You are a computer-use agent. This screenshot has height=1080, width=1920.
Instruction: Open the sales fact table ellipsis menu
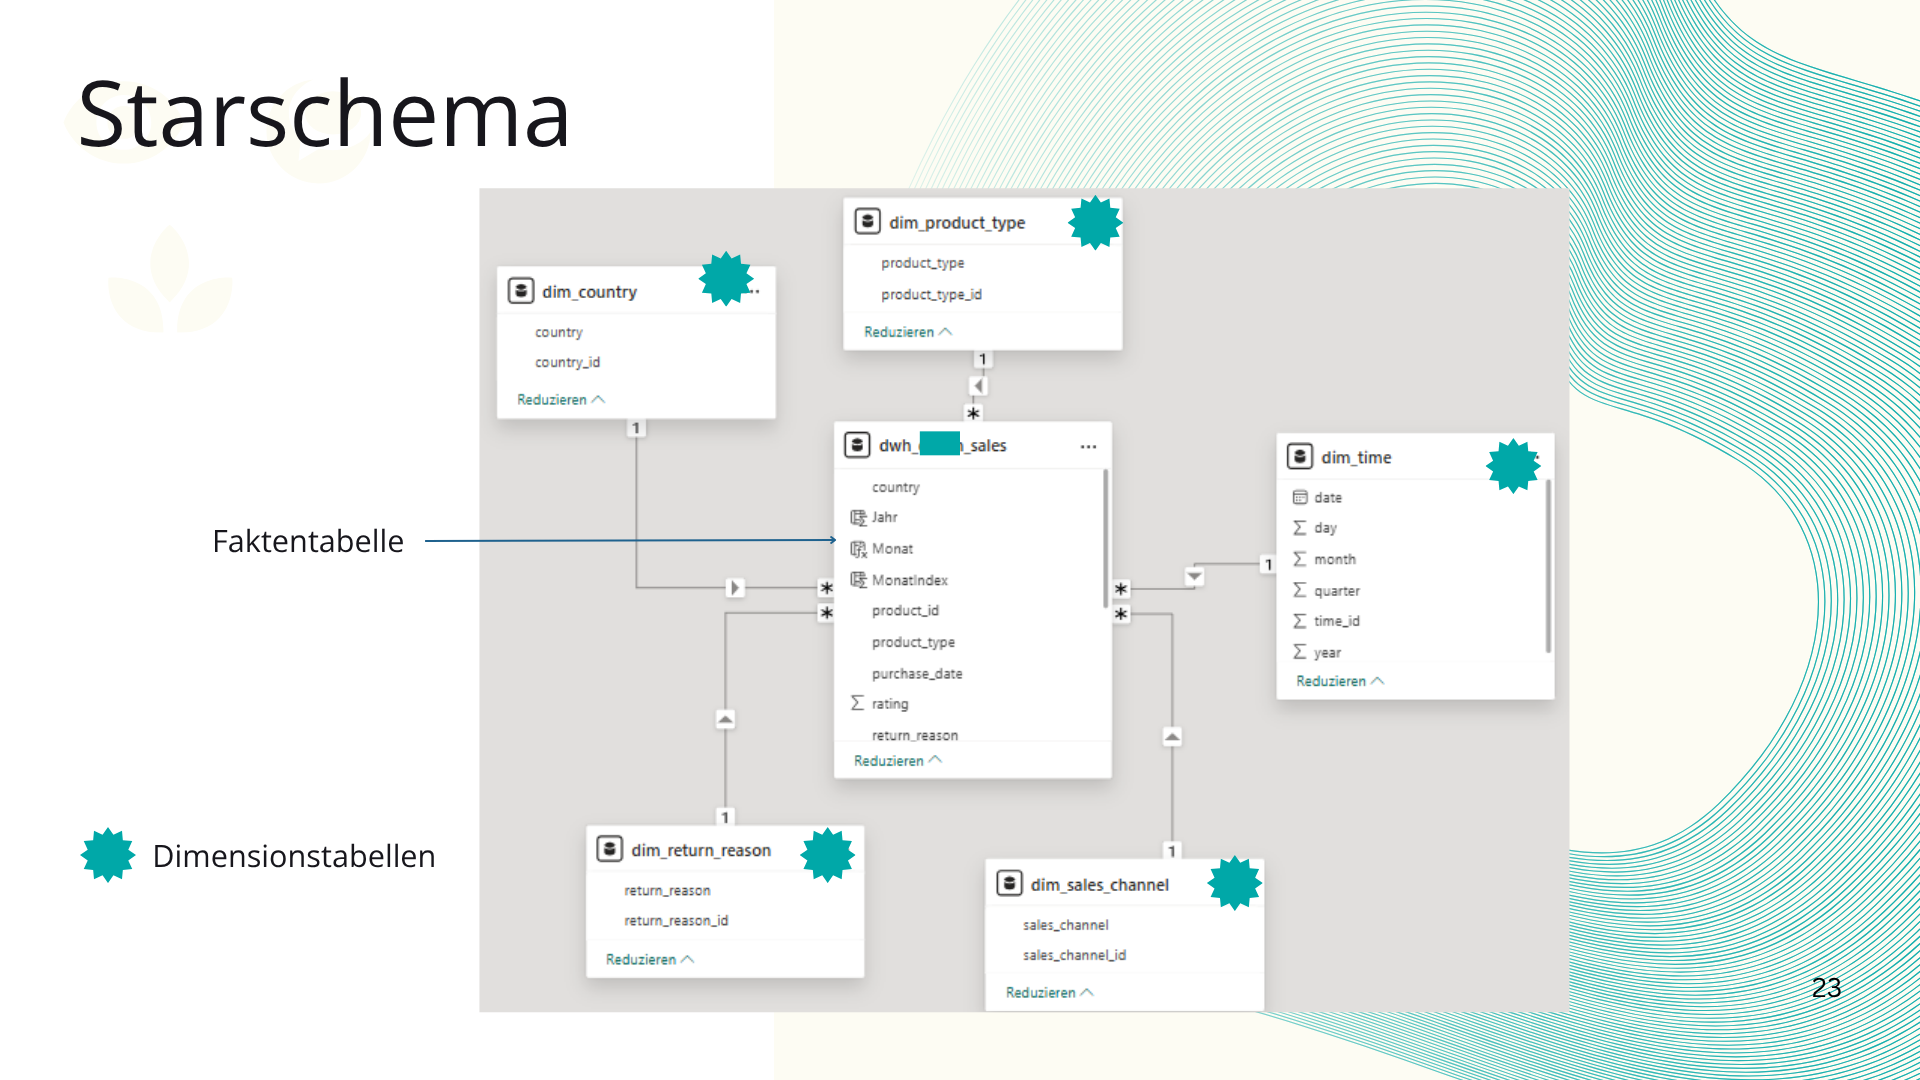pos(1088,447)
